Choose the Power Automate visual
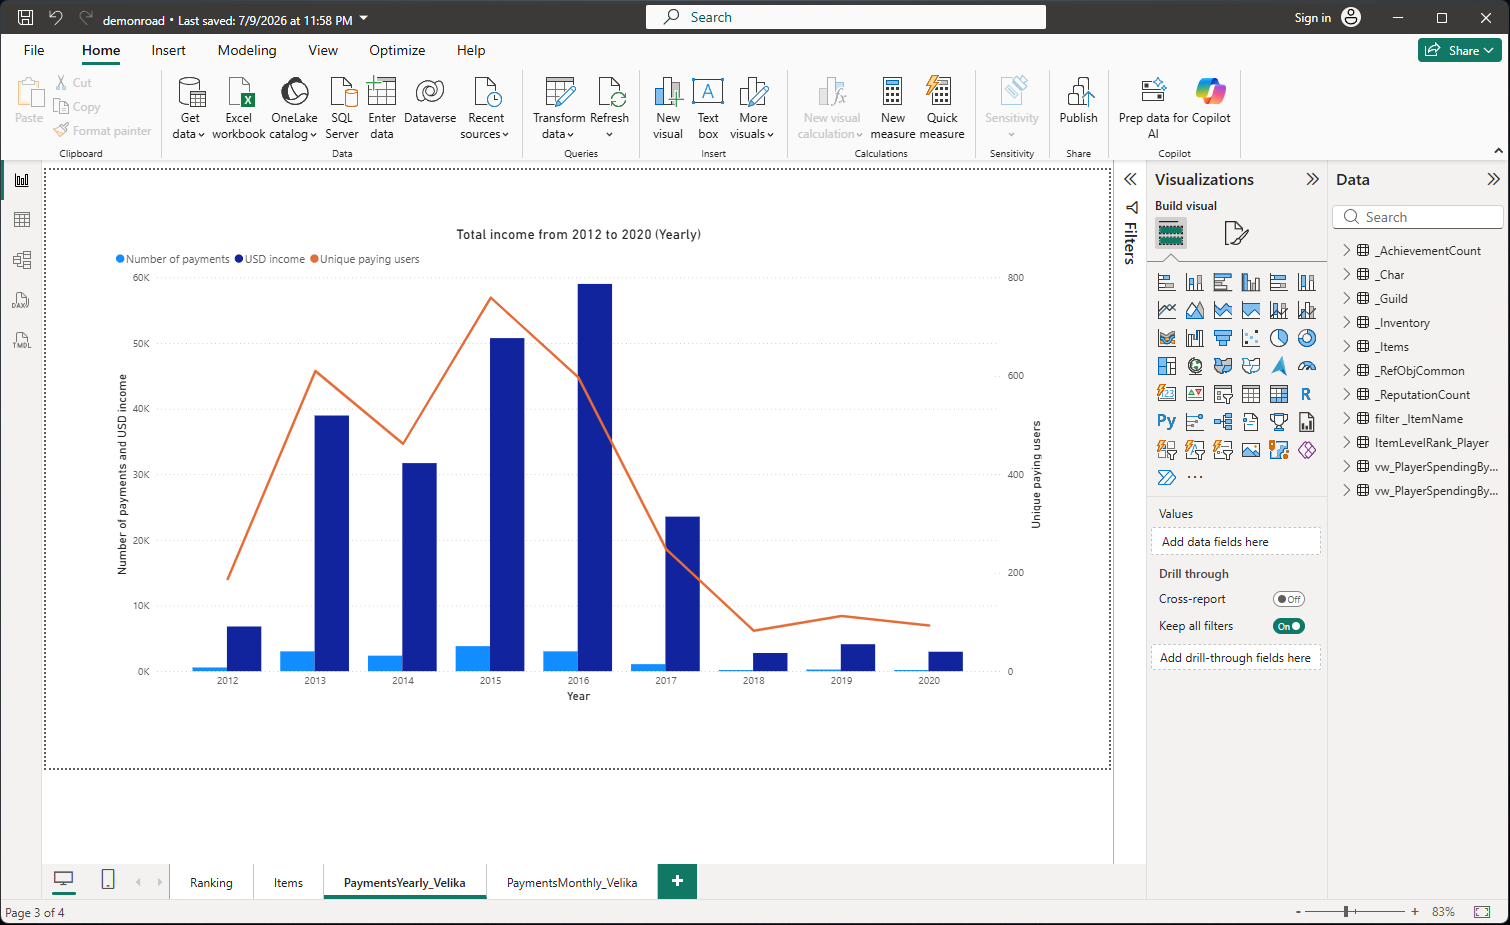The image size is (1510, 925). [x=1166, y=478]
